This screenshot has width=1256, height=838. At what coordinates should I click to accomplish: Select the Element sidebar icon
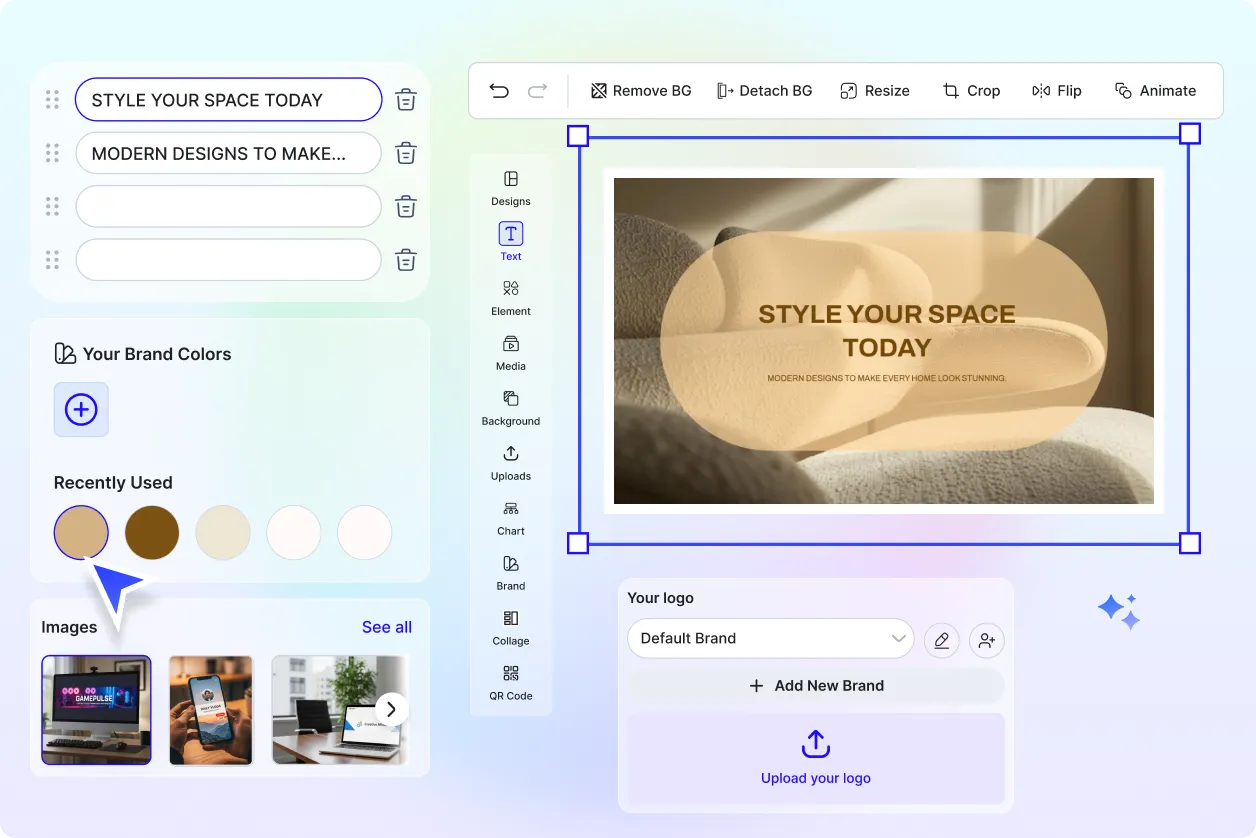tap(511, 297)
